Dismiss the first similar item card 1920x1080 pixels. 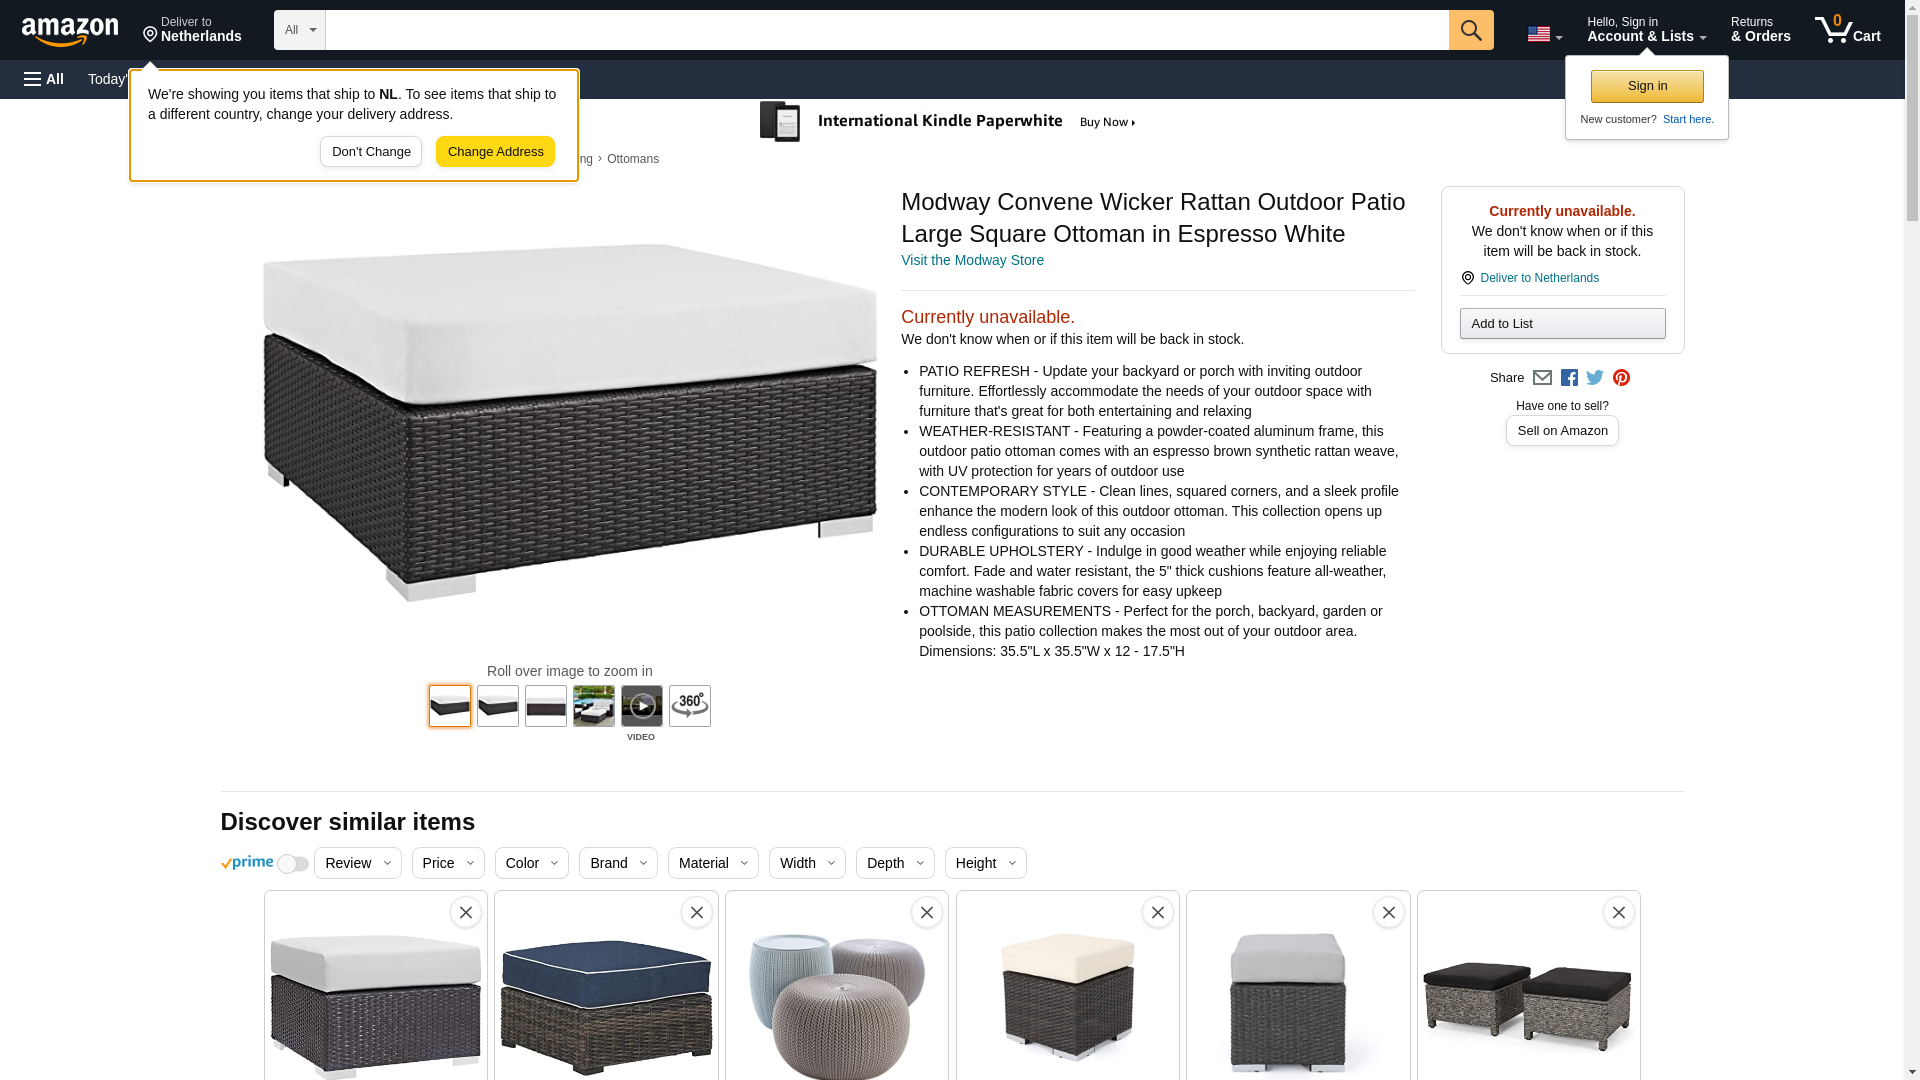[466, 912]
